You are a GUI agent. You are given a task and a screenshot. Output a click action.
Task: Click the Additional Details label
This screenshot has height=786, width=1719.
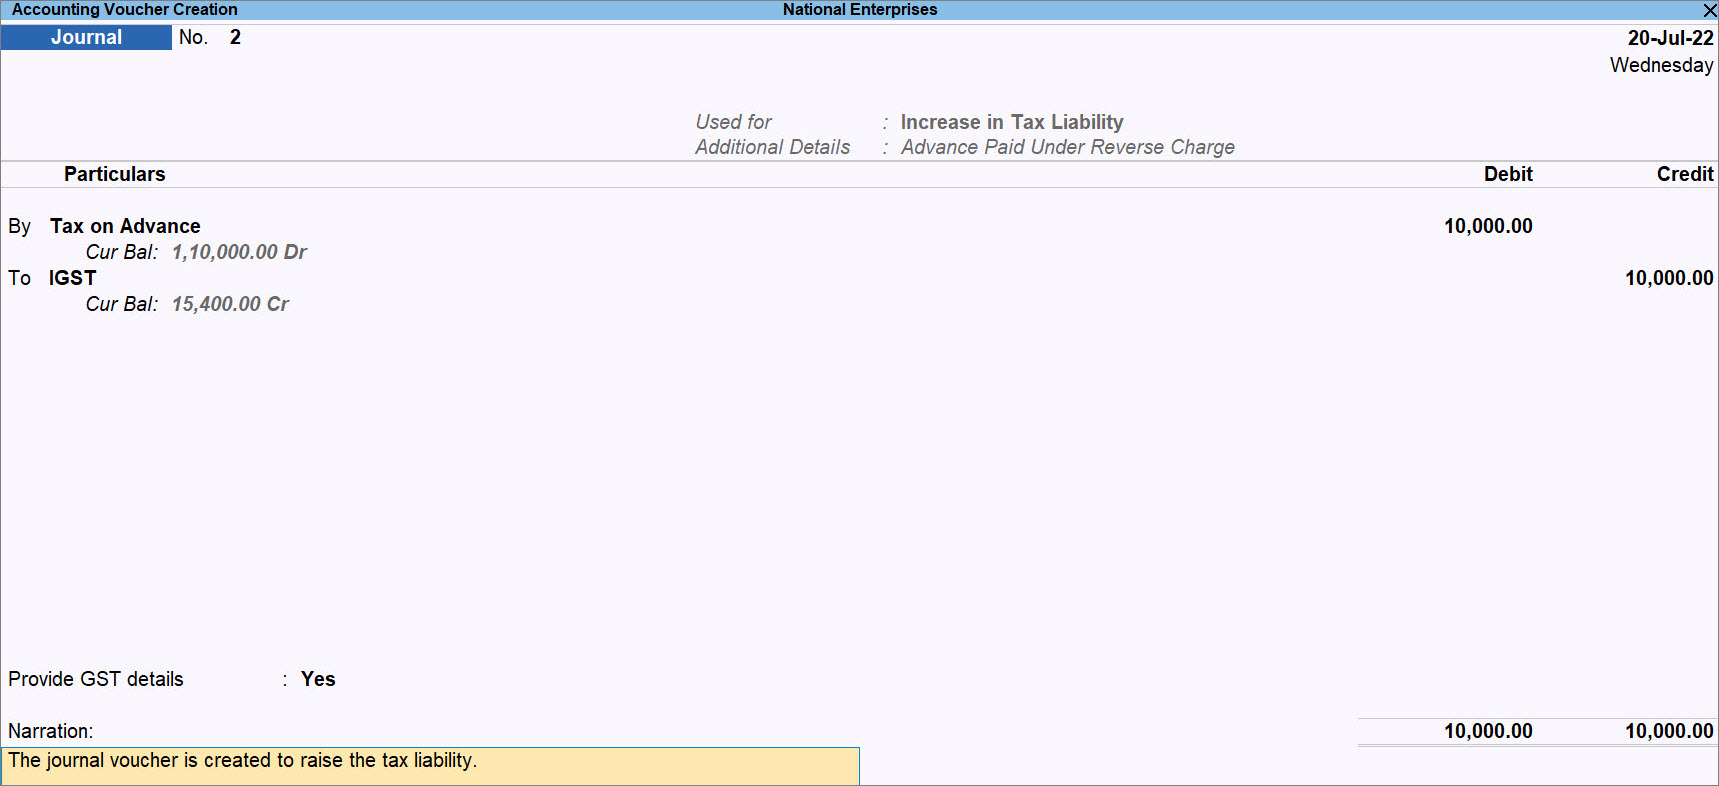point(773,147)
